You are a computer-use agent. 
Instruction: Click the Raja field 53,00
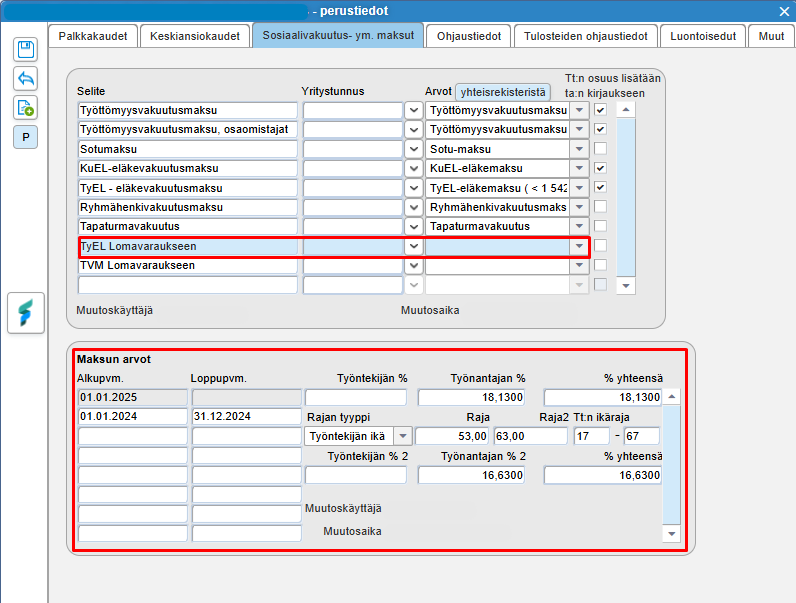(x=452, y=436)
